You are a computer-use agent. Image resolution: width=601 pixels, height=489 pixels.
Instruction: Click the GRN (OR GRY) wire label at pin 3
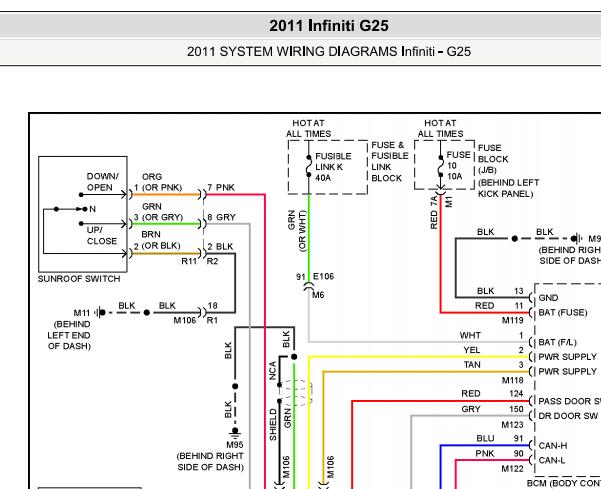point(161,212)
